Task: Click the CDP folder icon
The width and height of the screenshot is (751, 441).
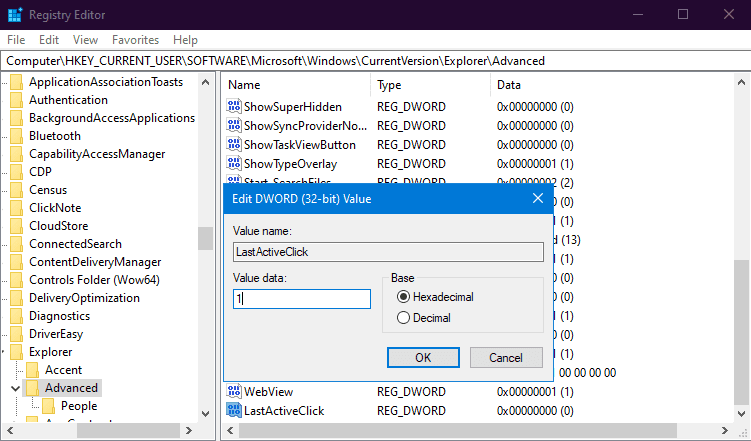Action: tap(17, 172)
